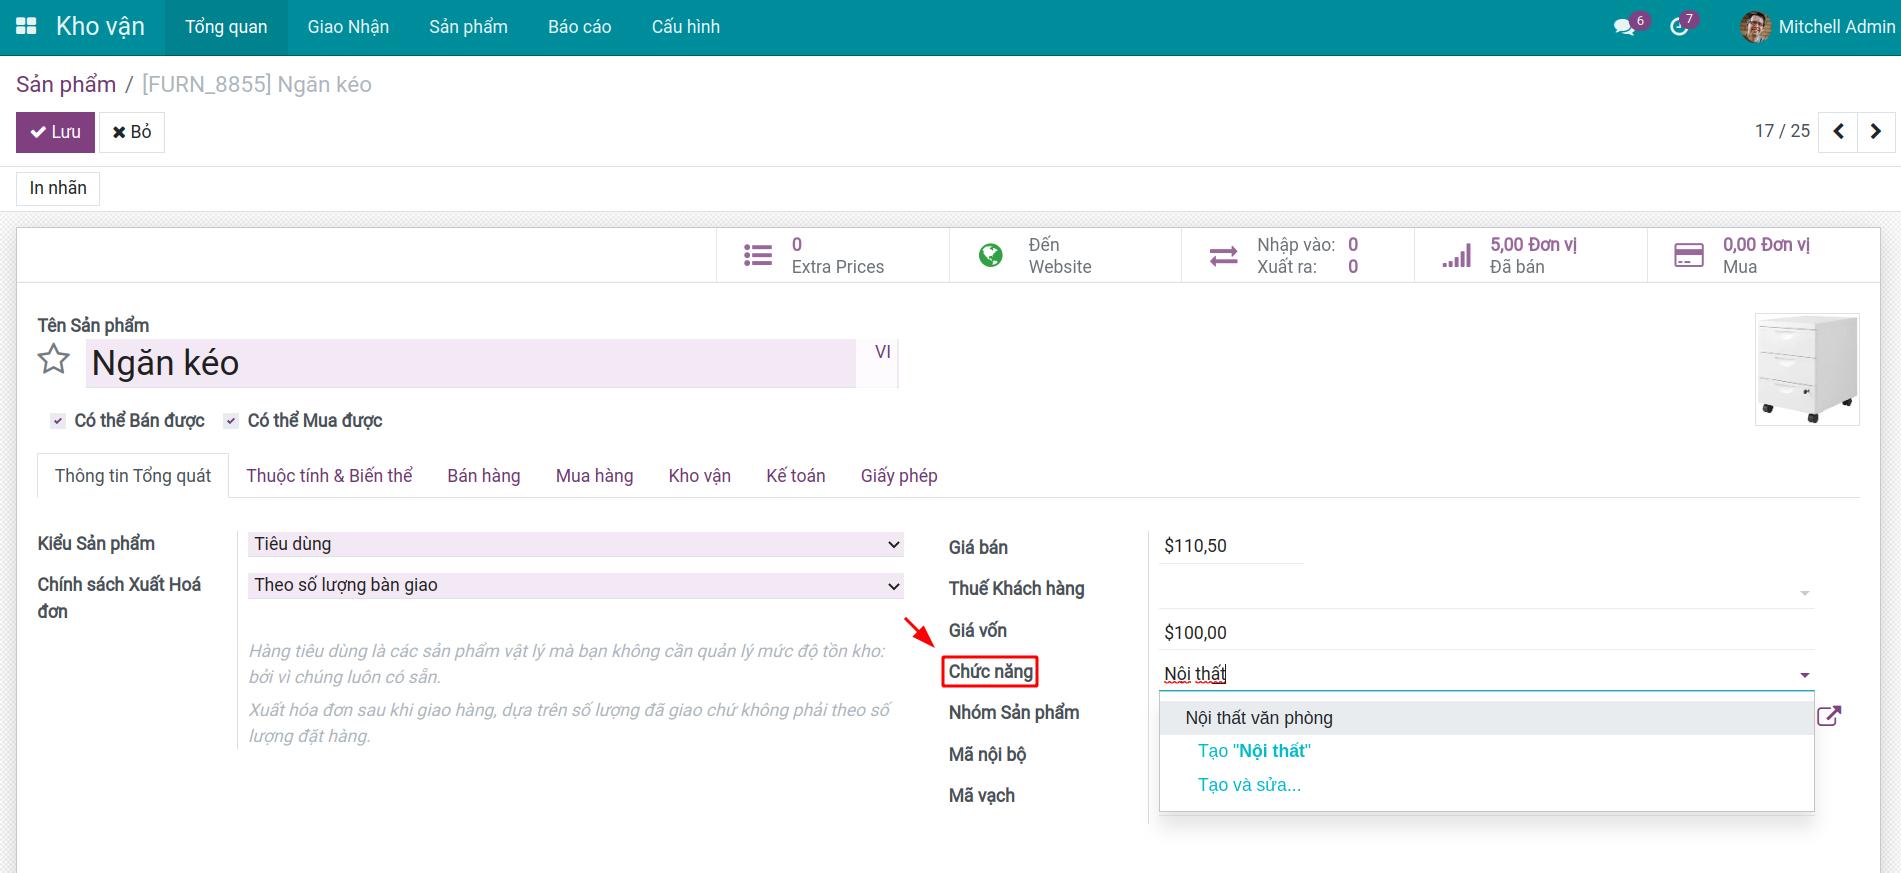
Task: Open the activities clock icon
Action: pos(1679,27)
